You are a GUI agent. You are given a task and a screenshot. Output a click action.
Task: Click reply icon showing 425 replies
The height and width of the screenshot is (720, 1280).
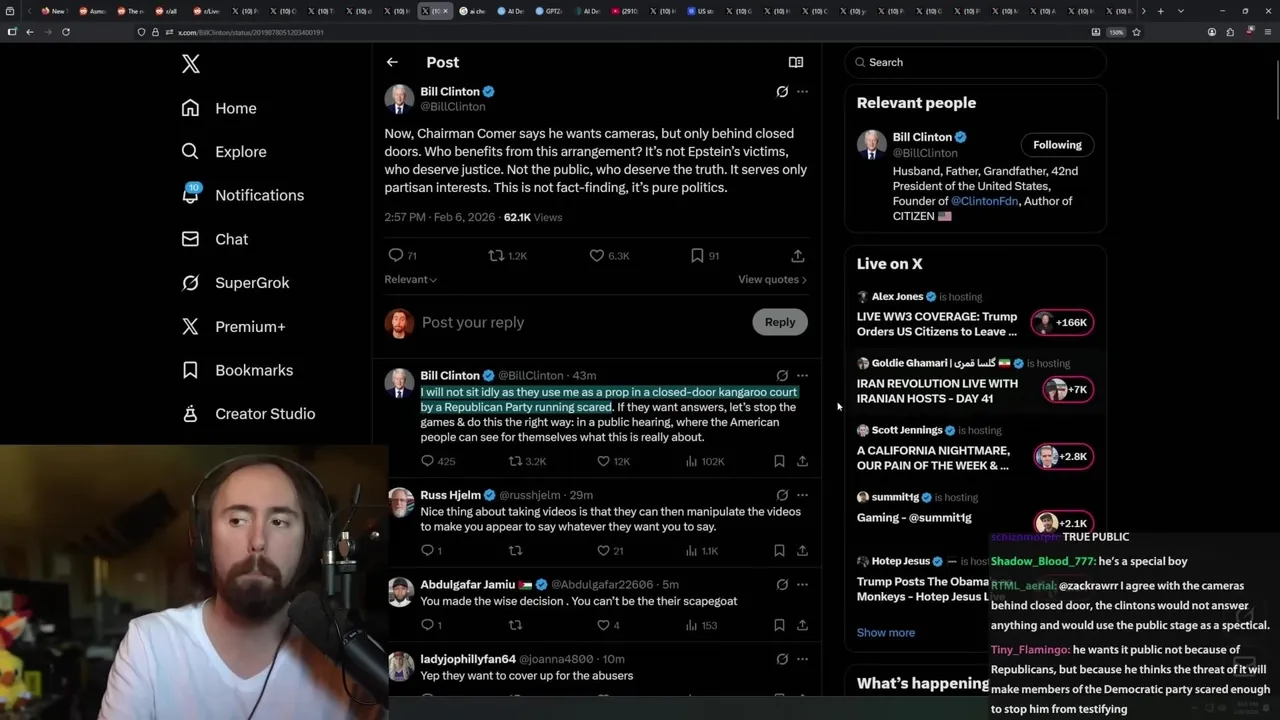[438, 462]
